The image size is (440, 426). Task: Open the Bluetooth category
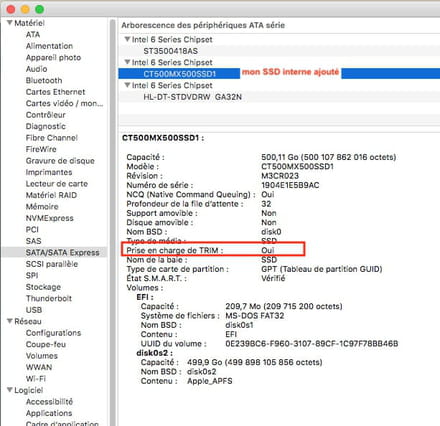[x=44, y=80]
